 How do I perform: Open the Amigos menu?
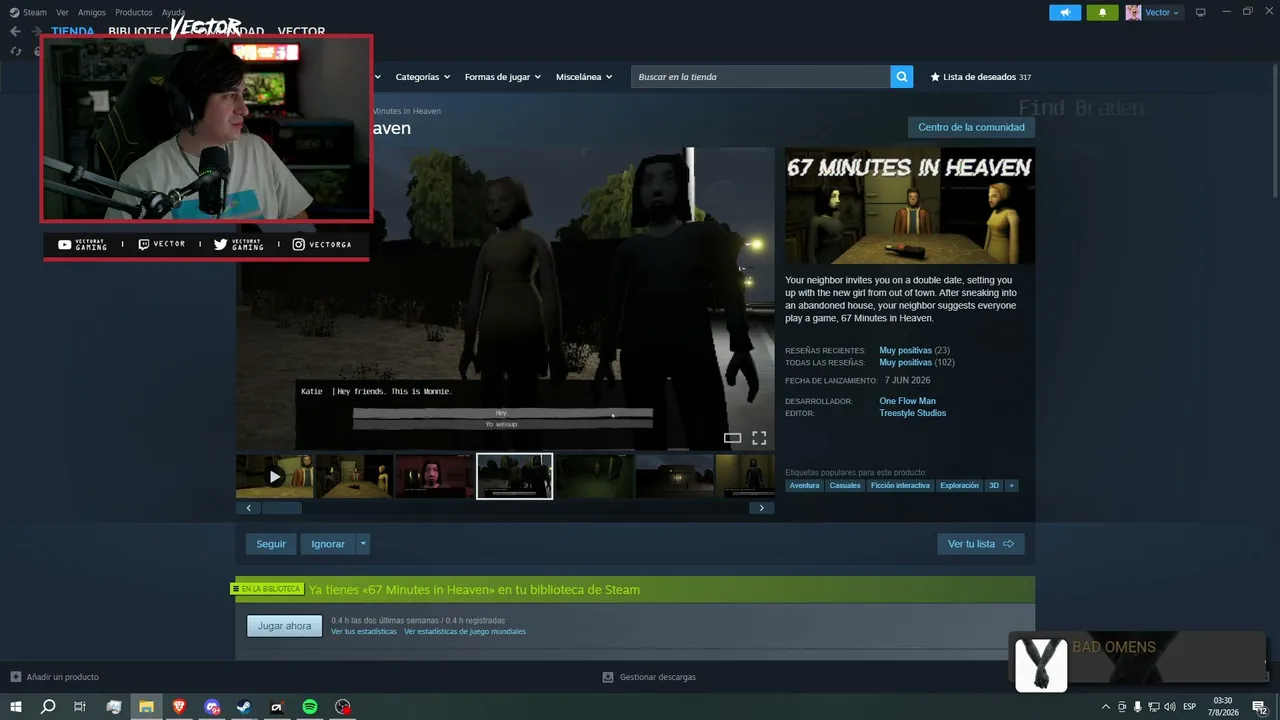92,12
